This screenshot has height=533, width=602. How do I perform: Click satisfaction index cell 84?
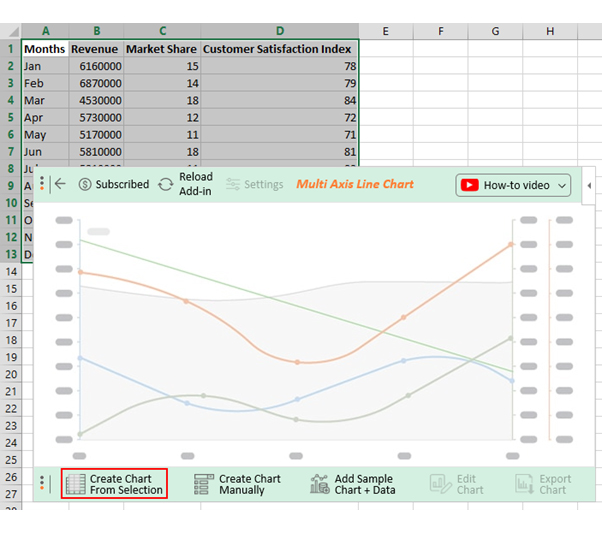click(279, 100)
